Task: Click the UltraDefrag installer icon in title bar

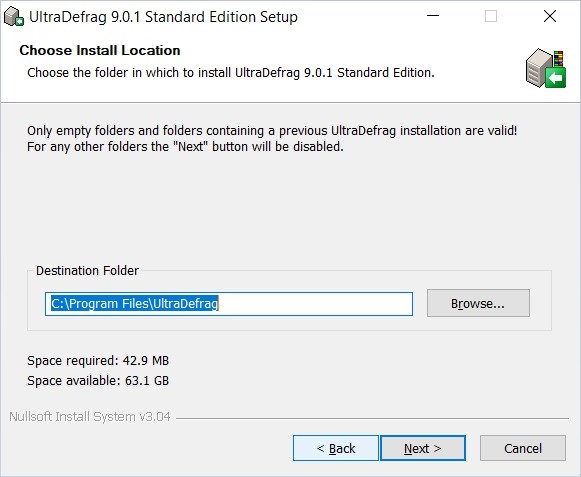Action: [14, 17]
